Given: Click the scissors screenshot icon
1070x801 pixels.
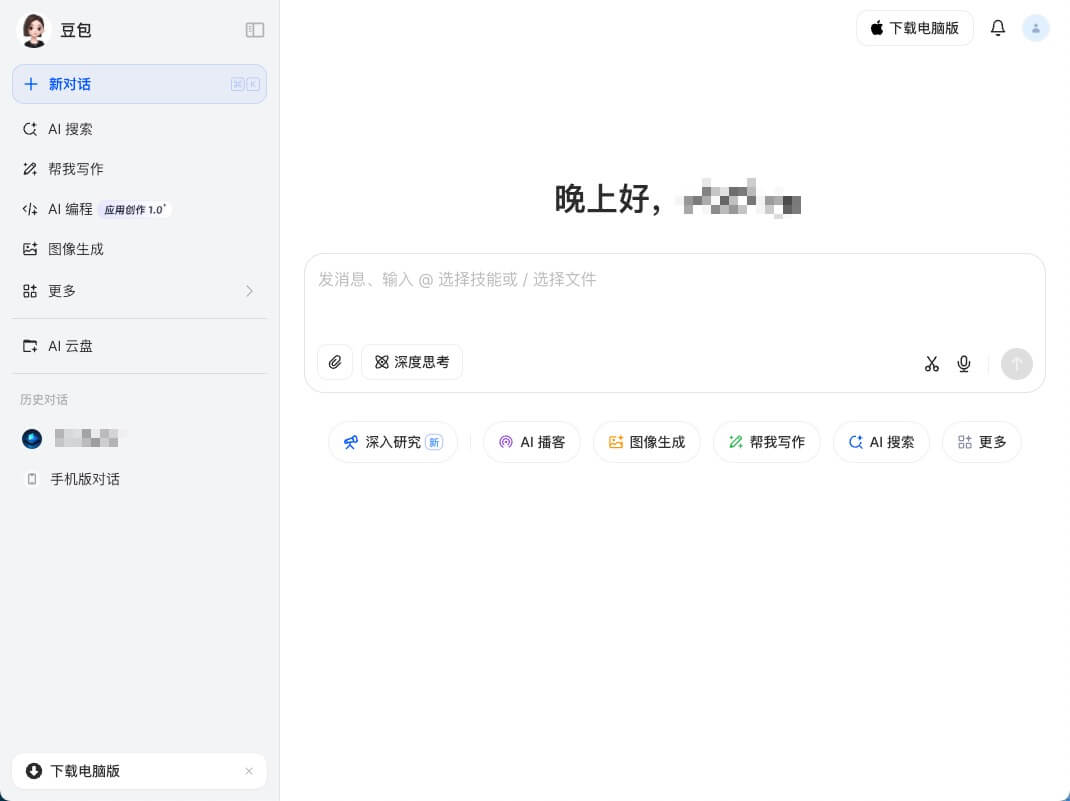Looking at the screenshot, I should (x=931, y=364).
